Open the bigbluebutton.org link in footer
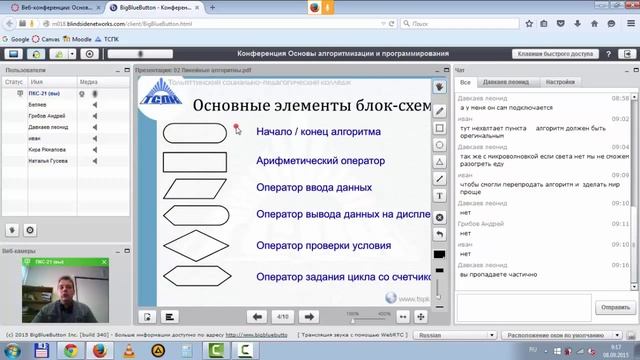The width and height of the screenshot is (640, 360). [256, 335]
